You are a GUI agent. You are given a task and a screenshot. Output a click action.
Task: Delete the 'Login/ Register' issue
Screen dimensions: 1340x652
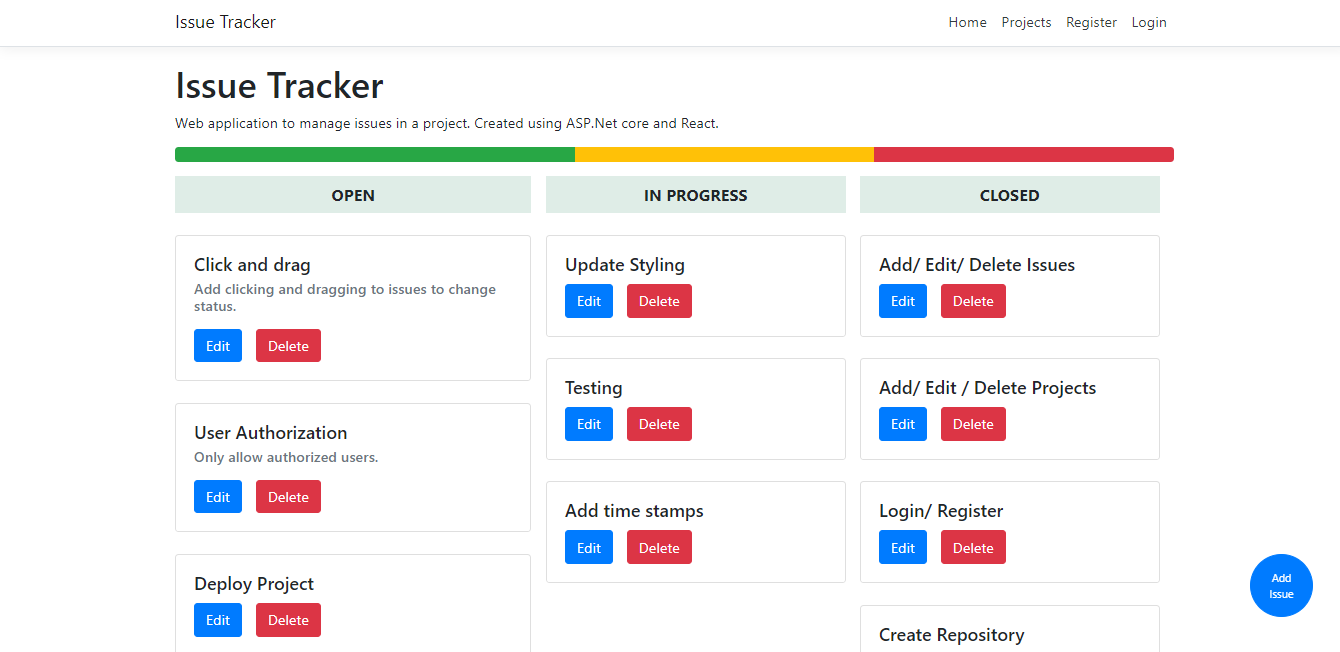tap(973, 547)
